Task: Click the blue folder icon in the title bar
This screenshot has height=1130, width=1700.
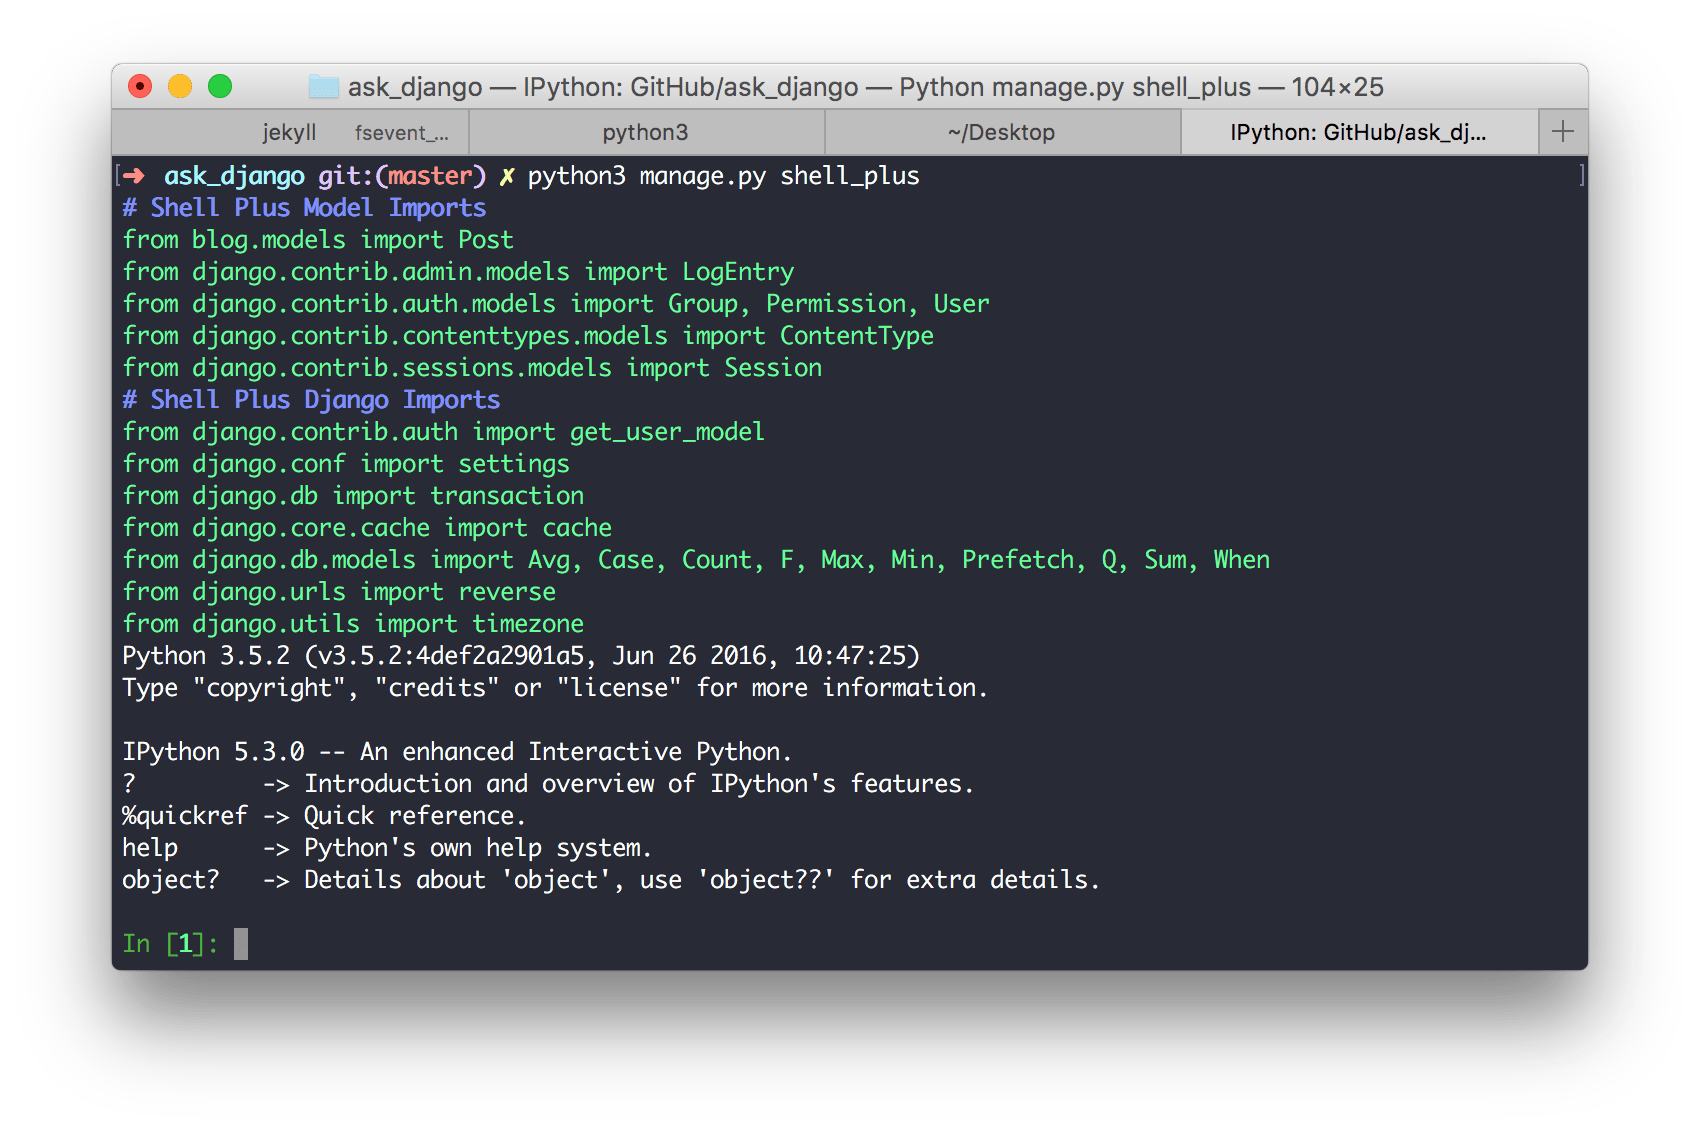Action: coord(320,87)
